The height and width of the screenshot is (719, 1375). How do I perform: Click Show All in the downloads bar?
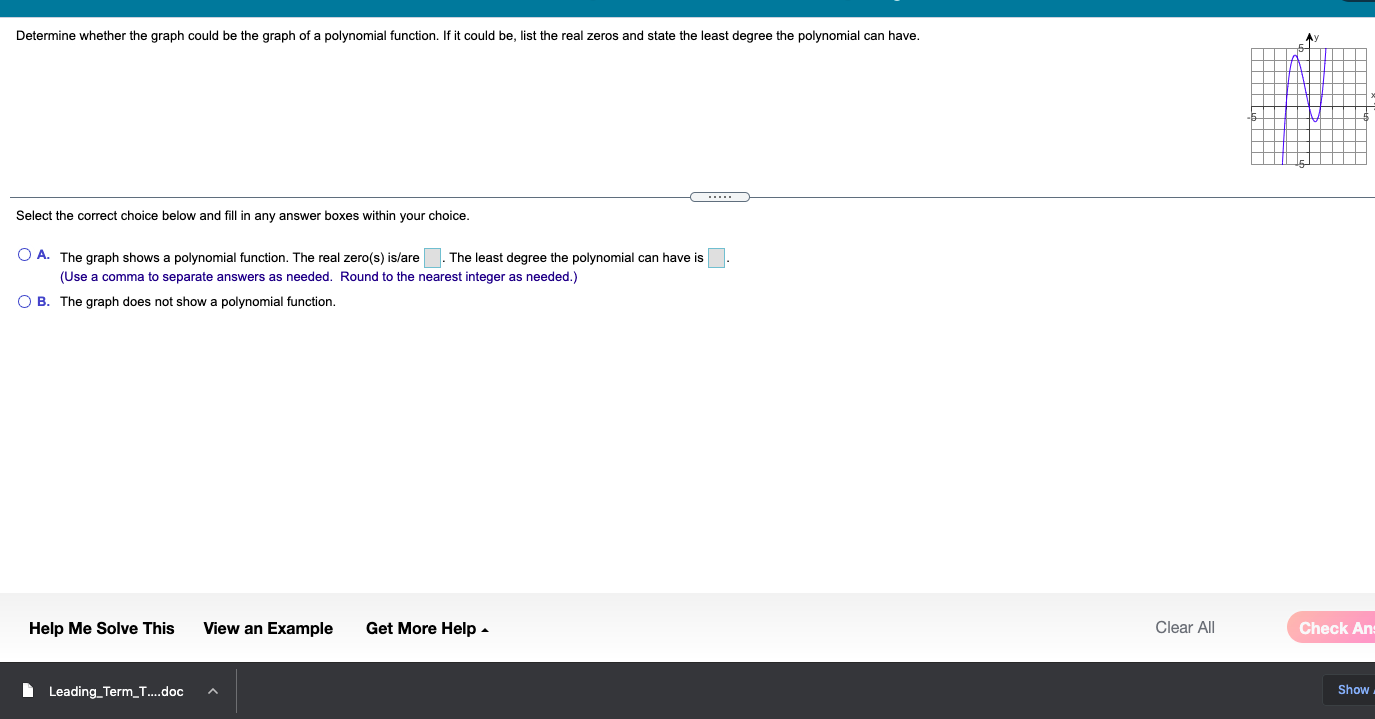1353,689
